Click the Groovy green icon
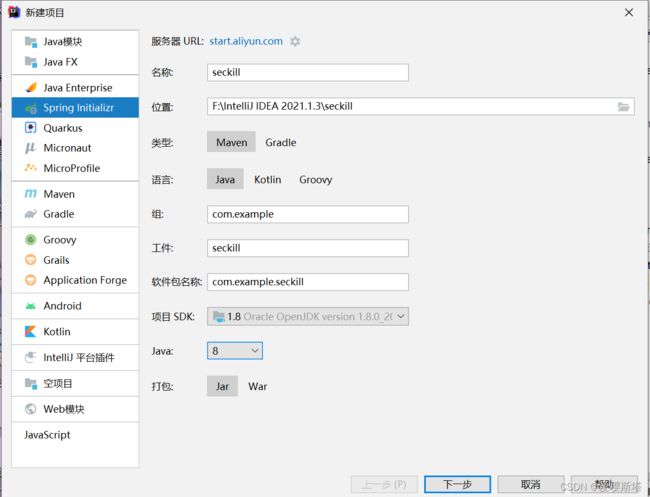The width and height of the screenshot is (650, 497). (31, 240)
